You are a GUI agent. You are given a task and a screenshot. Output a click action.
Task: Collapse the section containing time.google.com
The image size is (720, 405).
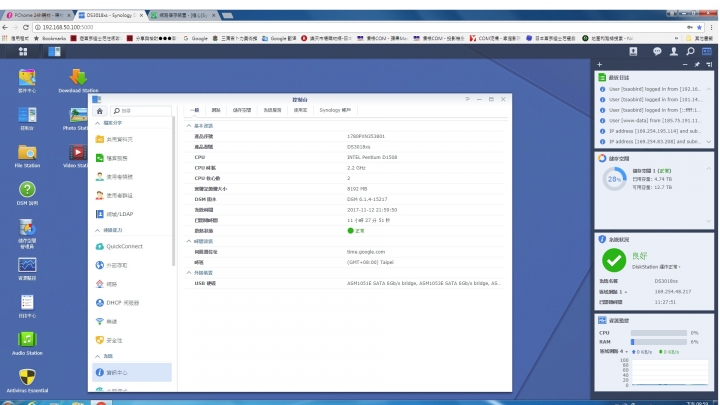point(189,241)
